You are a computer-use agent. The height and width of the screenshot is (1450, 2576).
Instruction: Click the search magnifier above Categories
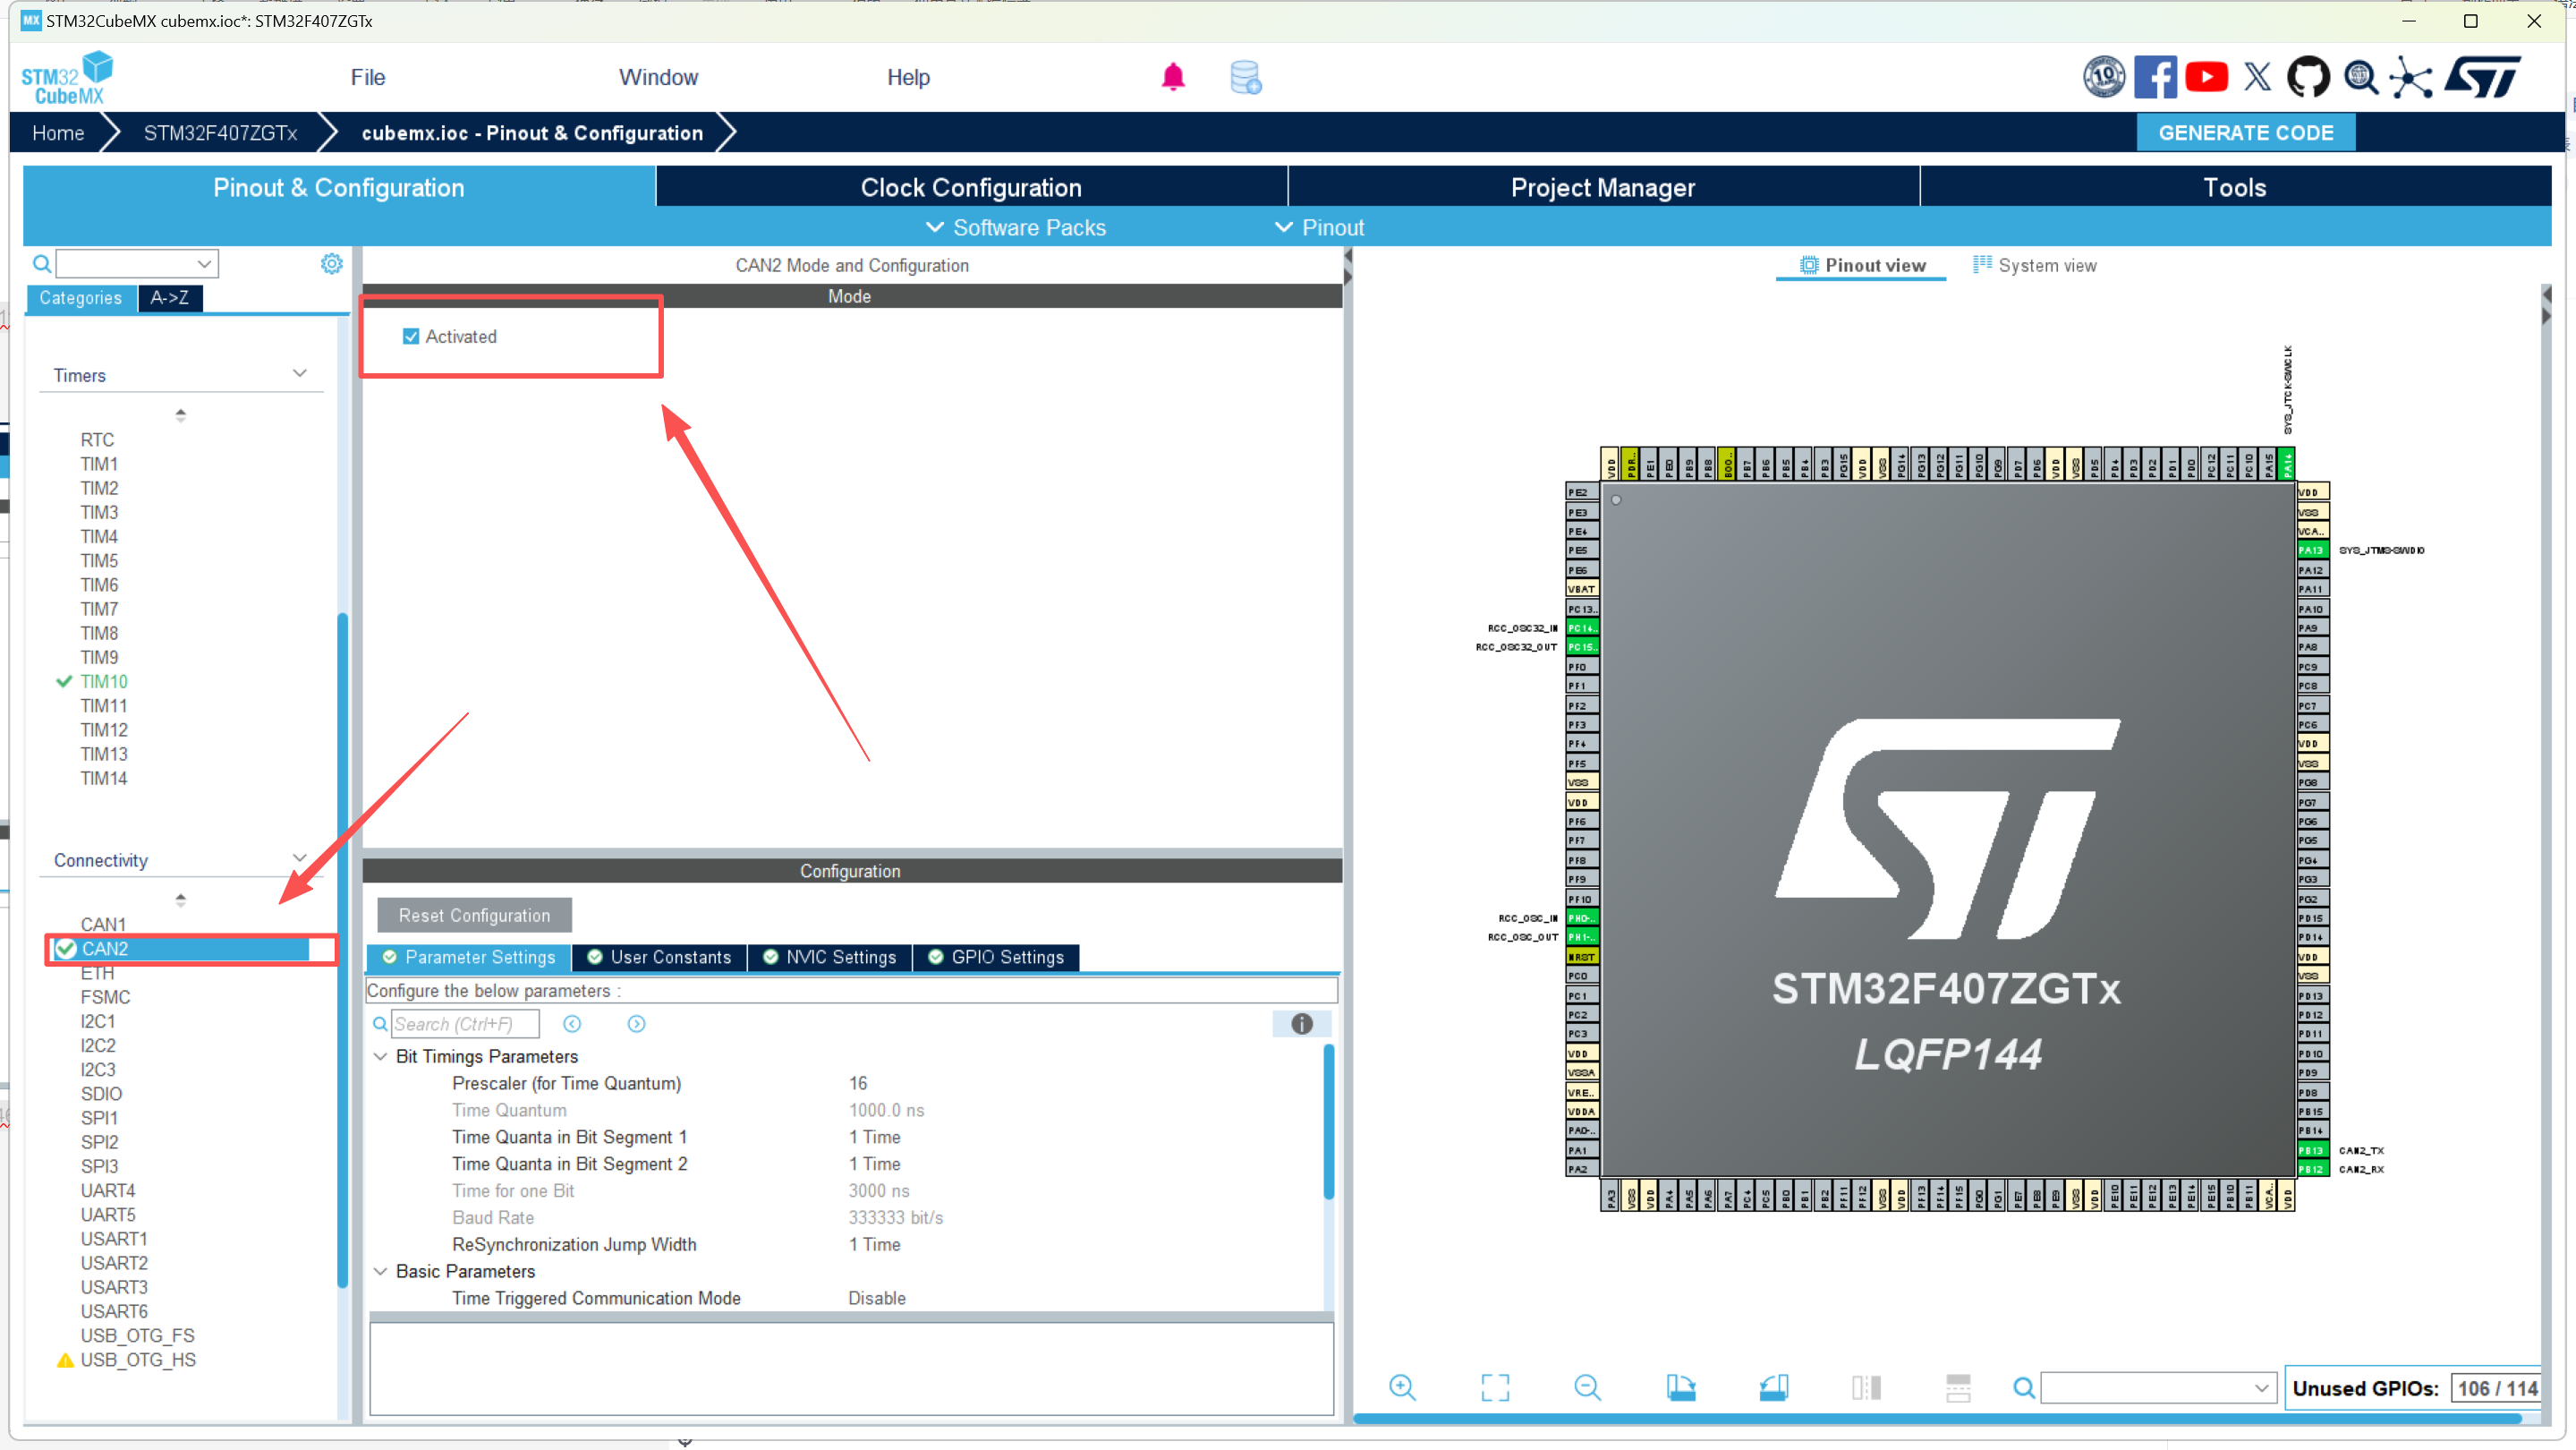pyautogui.click(x=42, y=264)
